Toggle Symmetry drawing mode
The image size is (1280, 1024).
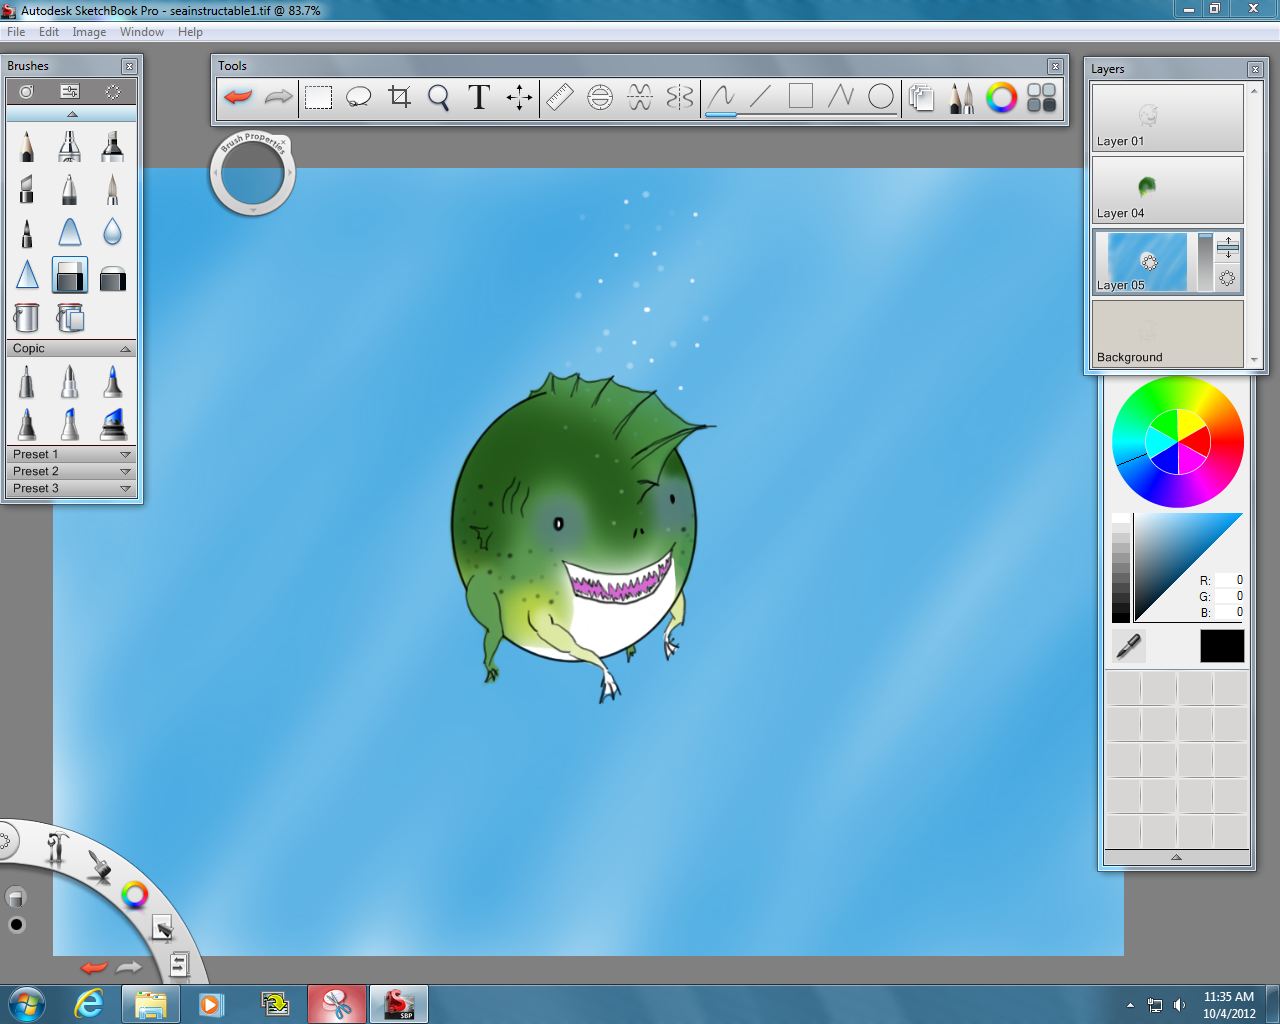pos(680,97)
